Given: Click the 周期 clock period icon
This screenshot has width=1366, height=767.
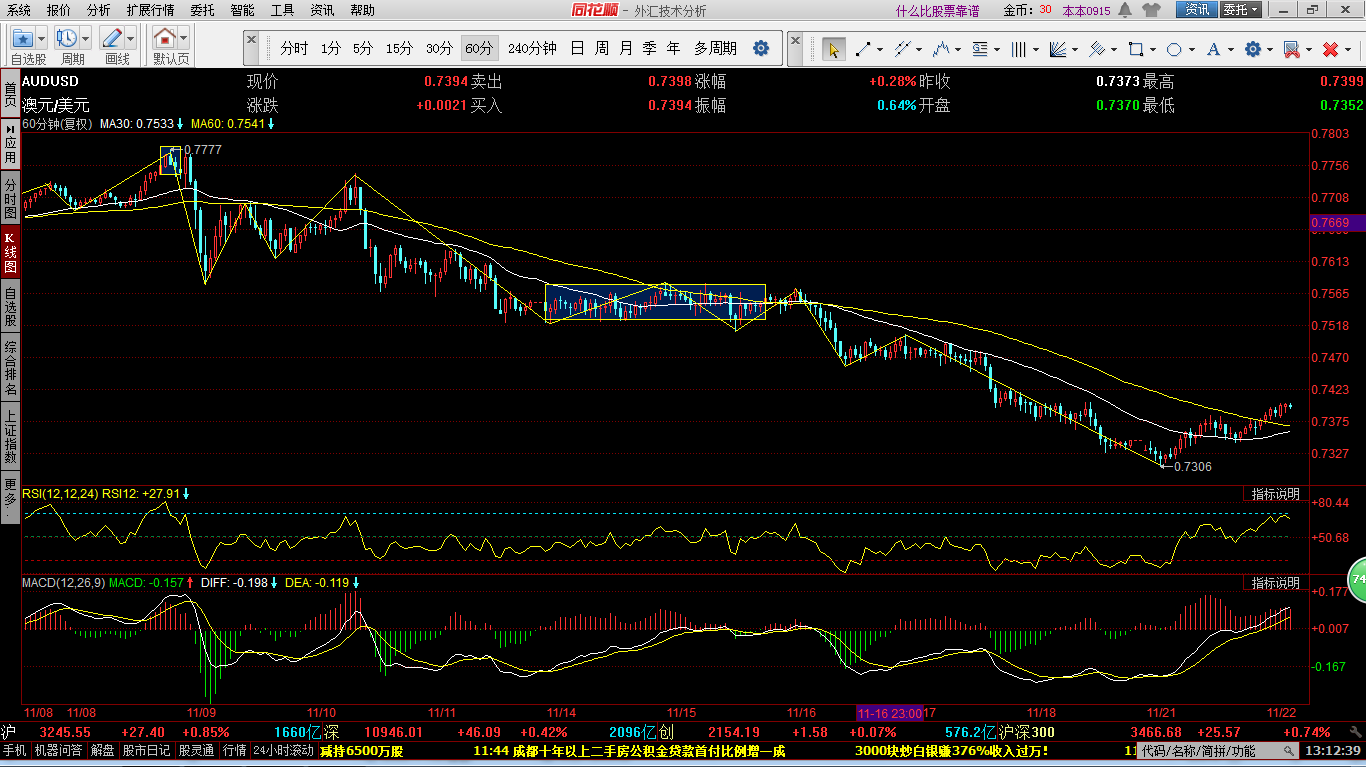Looking at the screenshot, I should [x=68, y=39].
